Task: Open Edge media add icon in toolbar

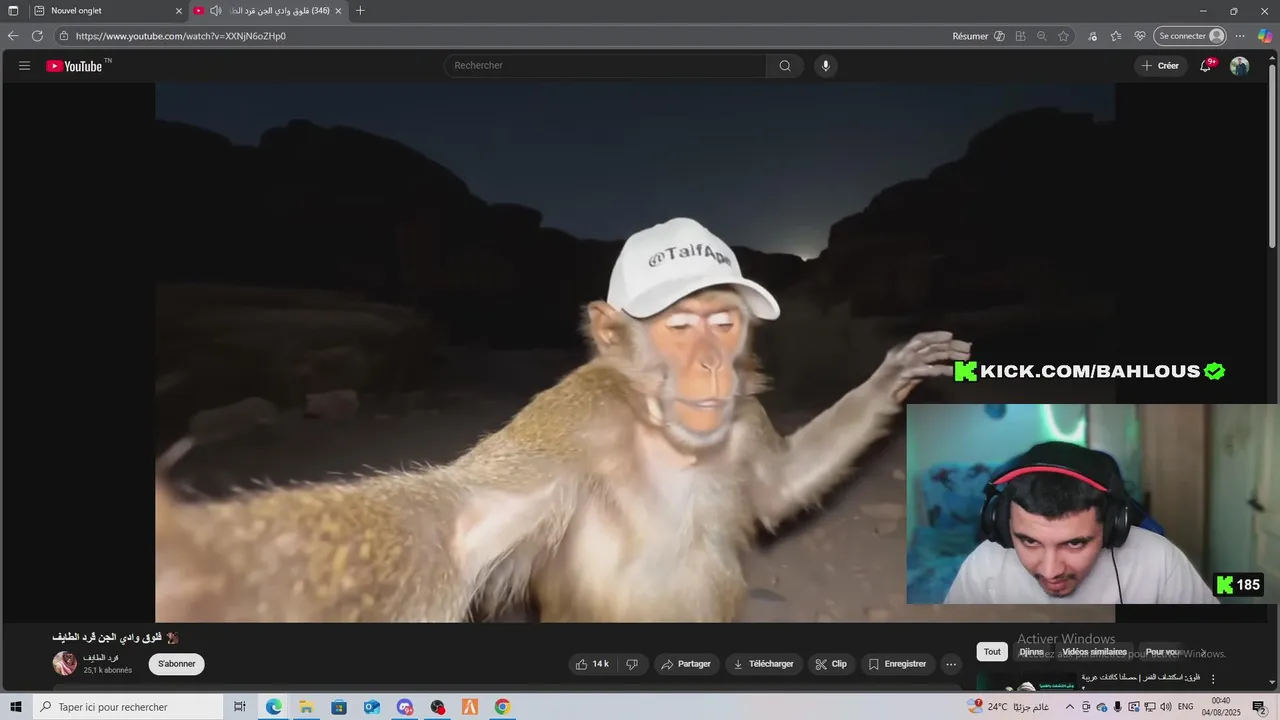Action: [x=1091, y=36]
